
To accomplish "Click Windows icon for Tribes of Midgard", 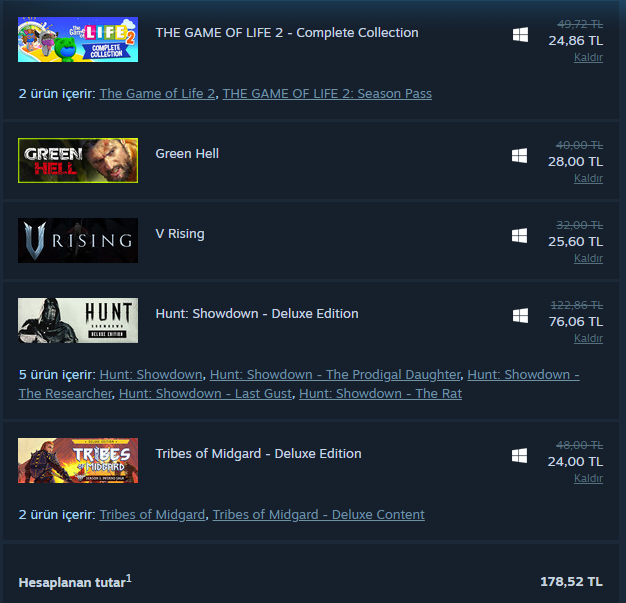I will (519, 456).
